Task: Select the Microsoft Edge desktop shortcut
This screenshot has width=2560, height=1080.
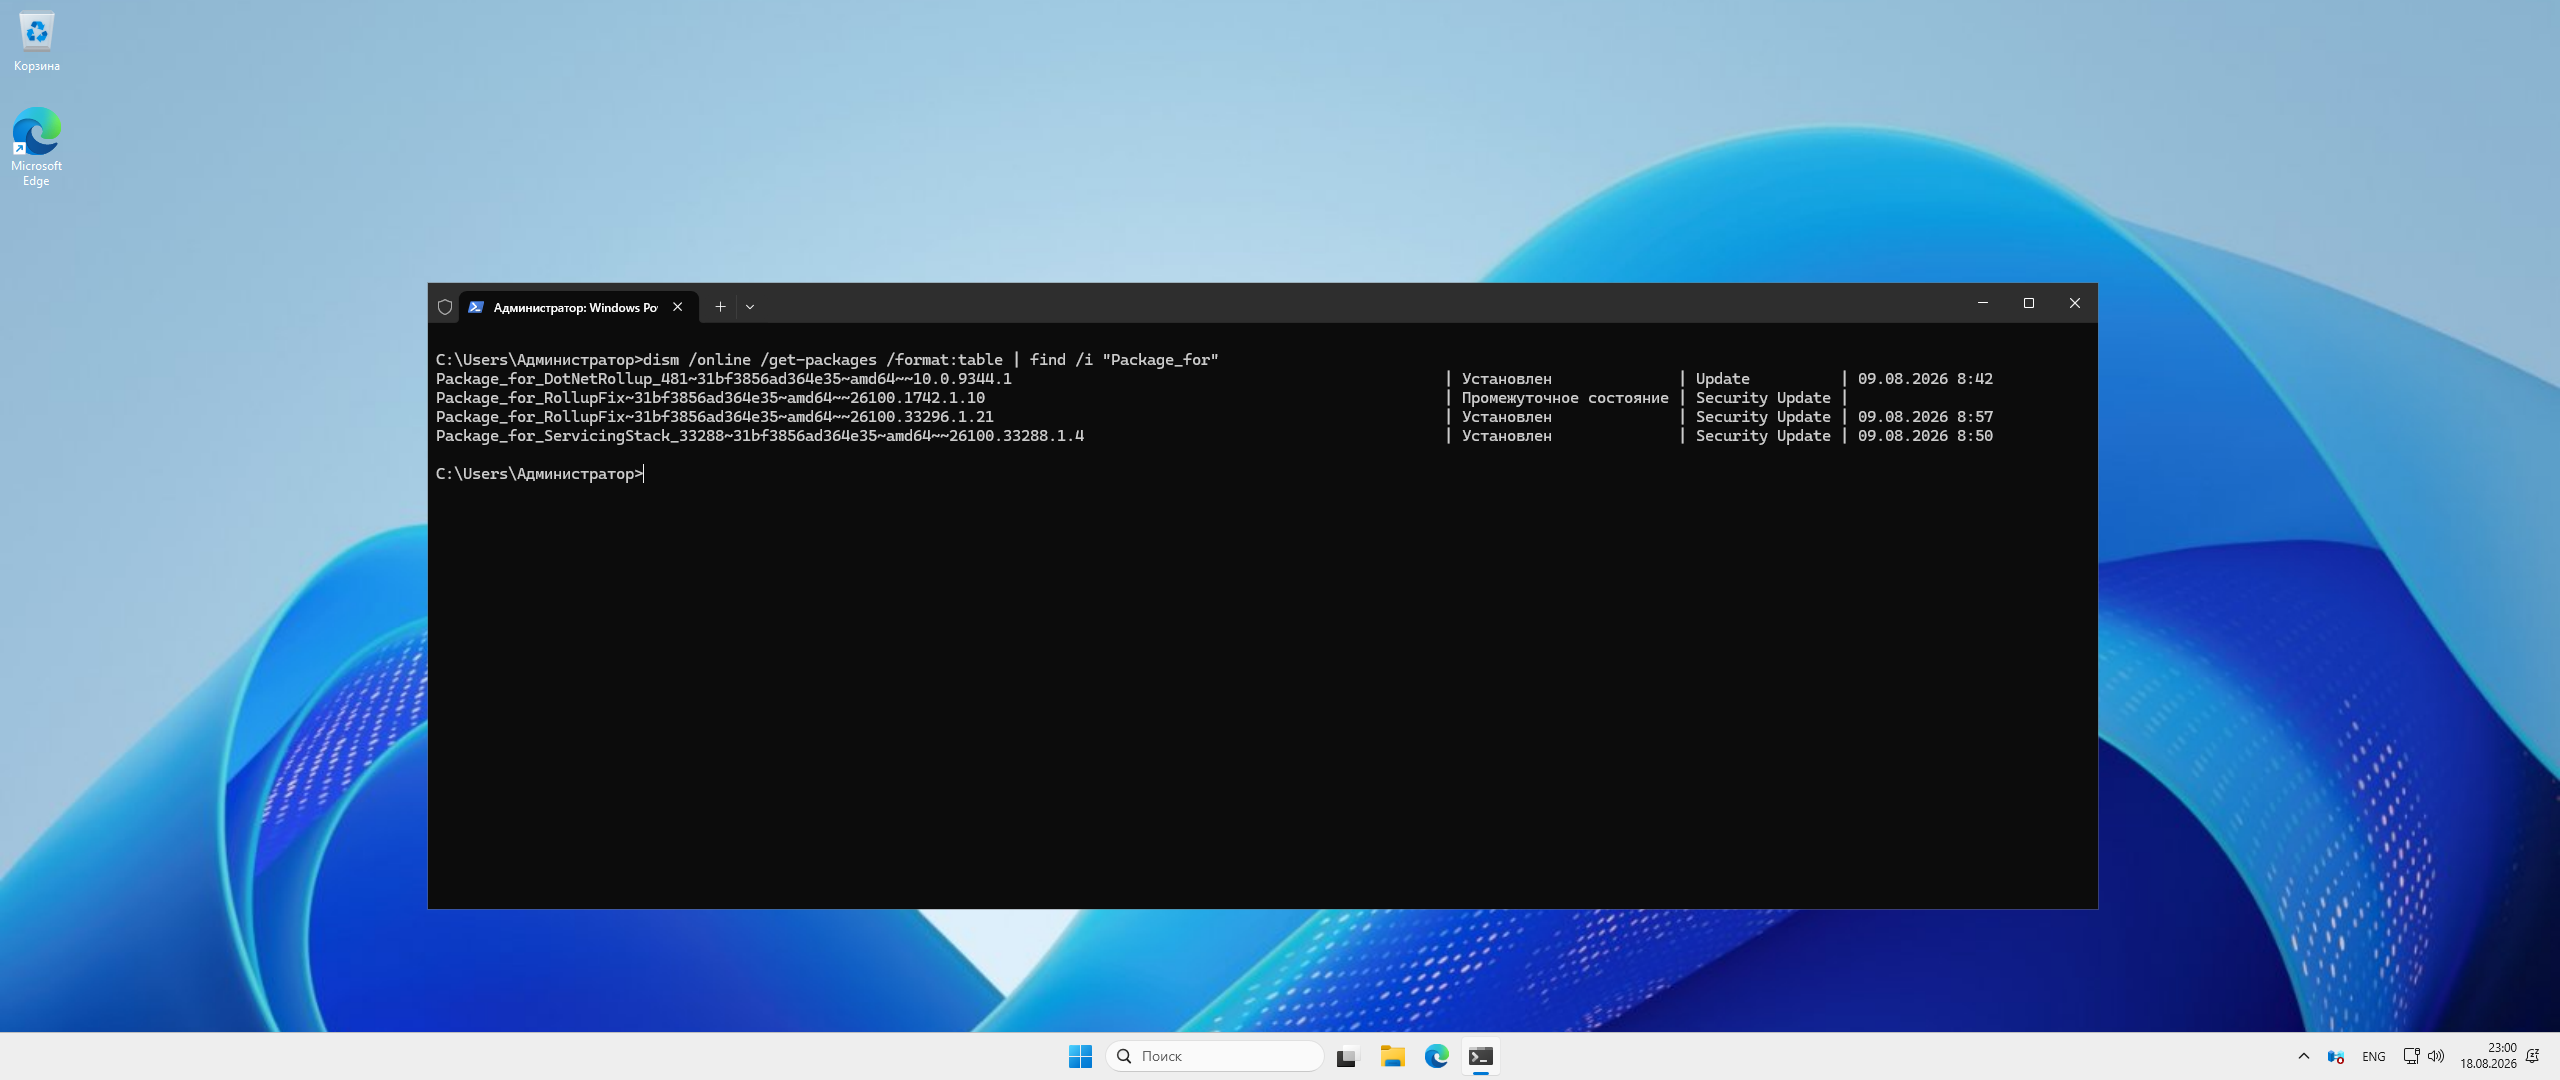Action: tap(37, 146)
